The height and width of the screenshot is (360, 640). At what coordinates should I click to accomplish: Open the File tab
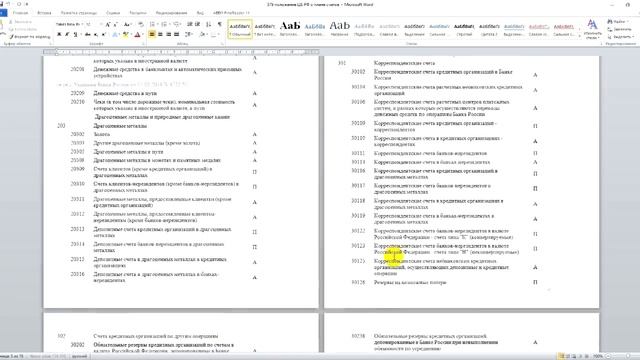click(3, 13)
